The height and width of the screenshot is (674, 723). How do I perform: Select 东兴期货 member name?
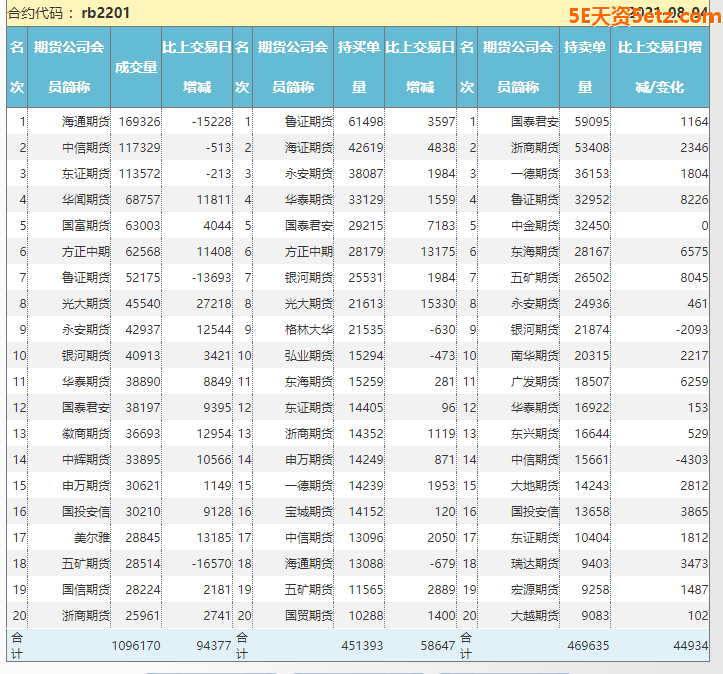535,434
